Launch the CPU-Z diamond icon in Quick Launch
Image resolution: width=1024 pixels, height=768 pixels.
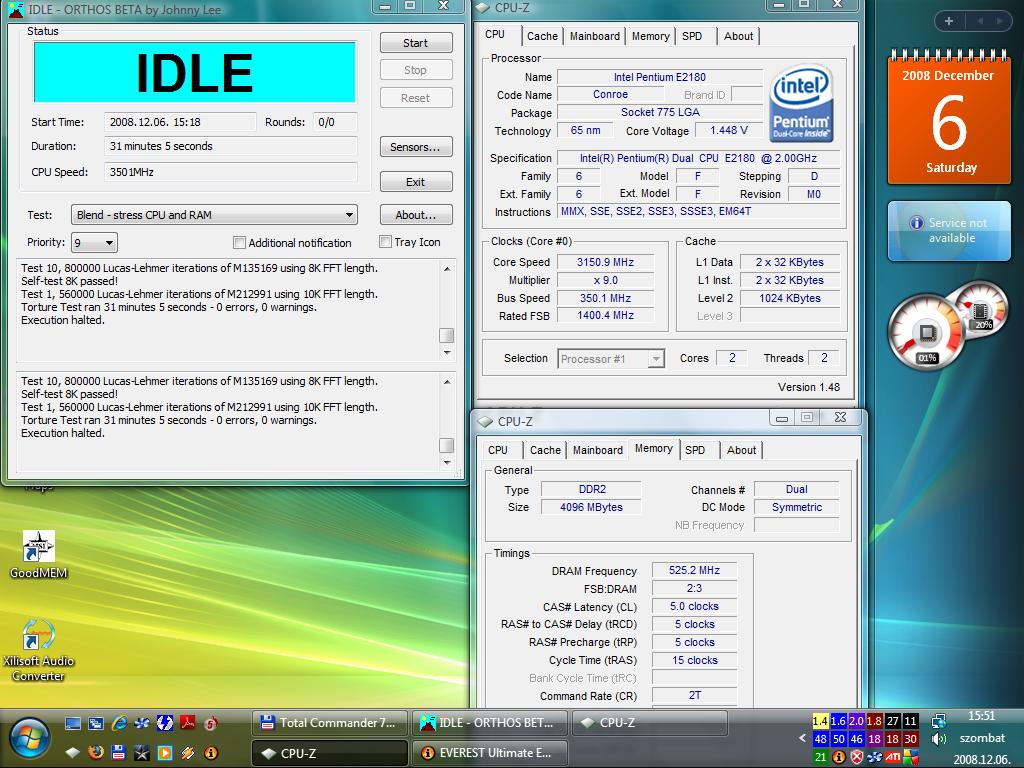(73, 752)
